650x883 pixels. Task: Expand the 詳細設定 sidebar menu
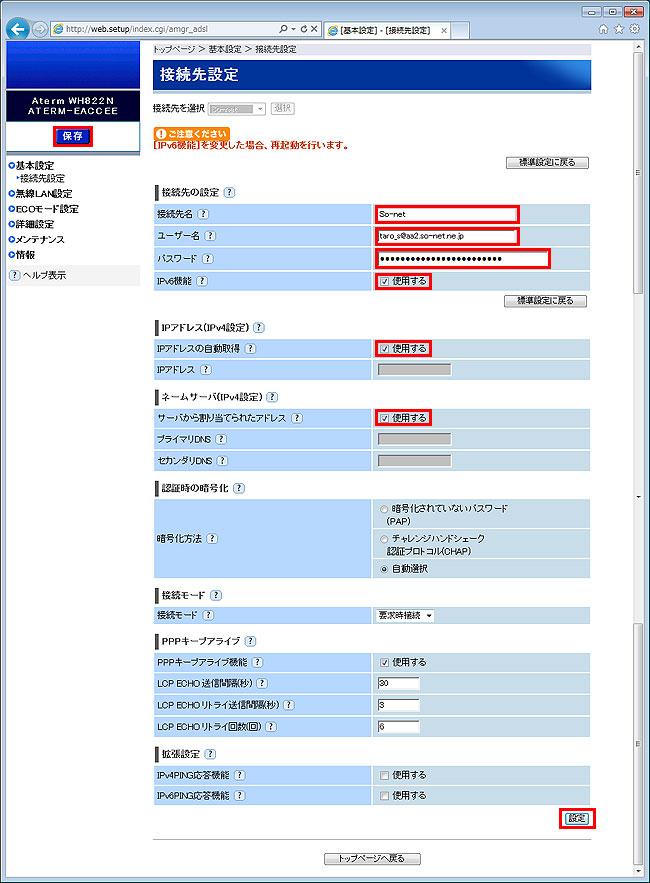coord(34,224)
